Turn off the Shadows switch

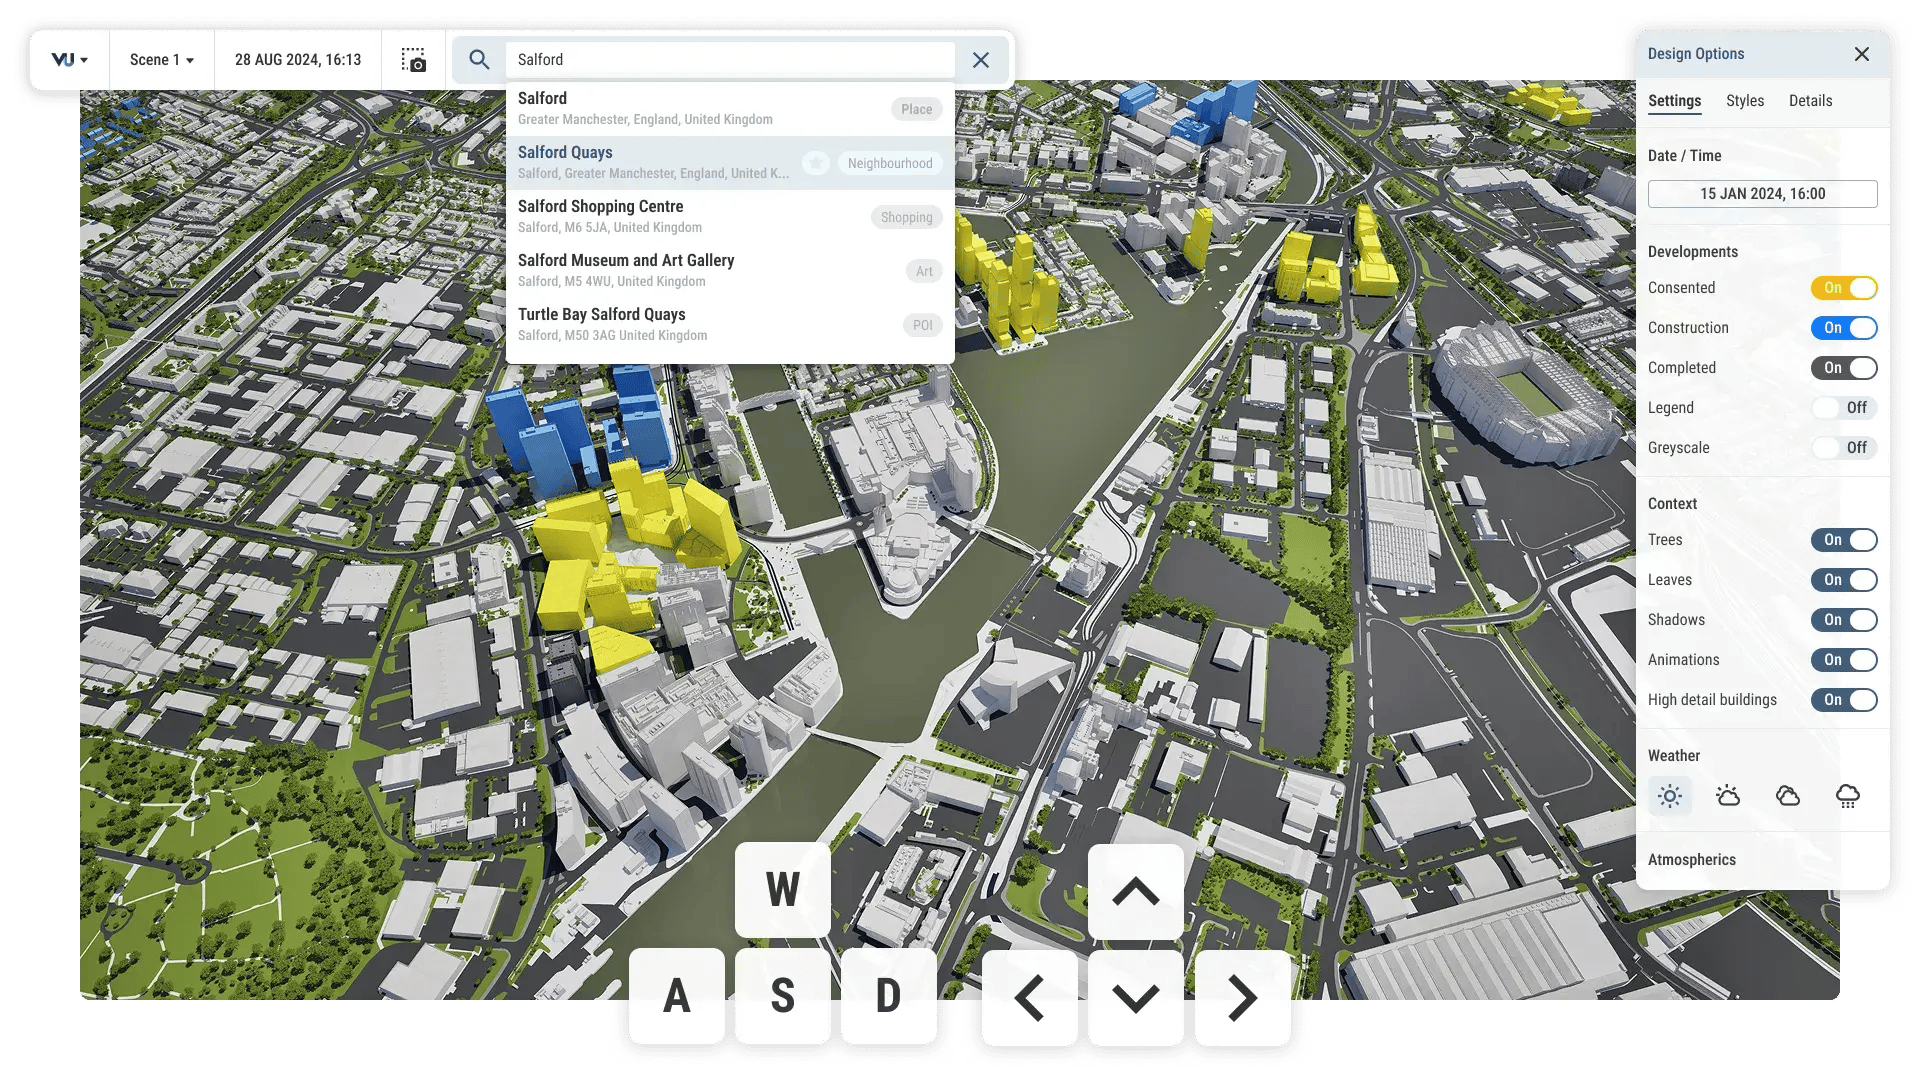(1844, 620)
